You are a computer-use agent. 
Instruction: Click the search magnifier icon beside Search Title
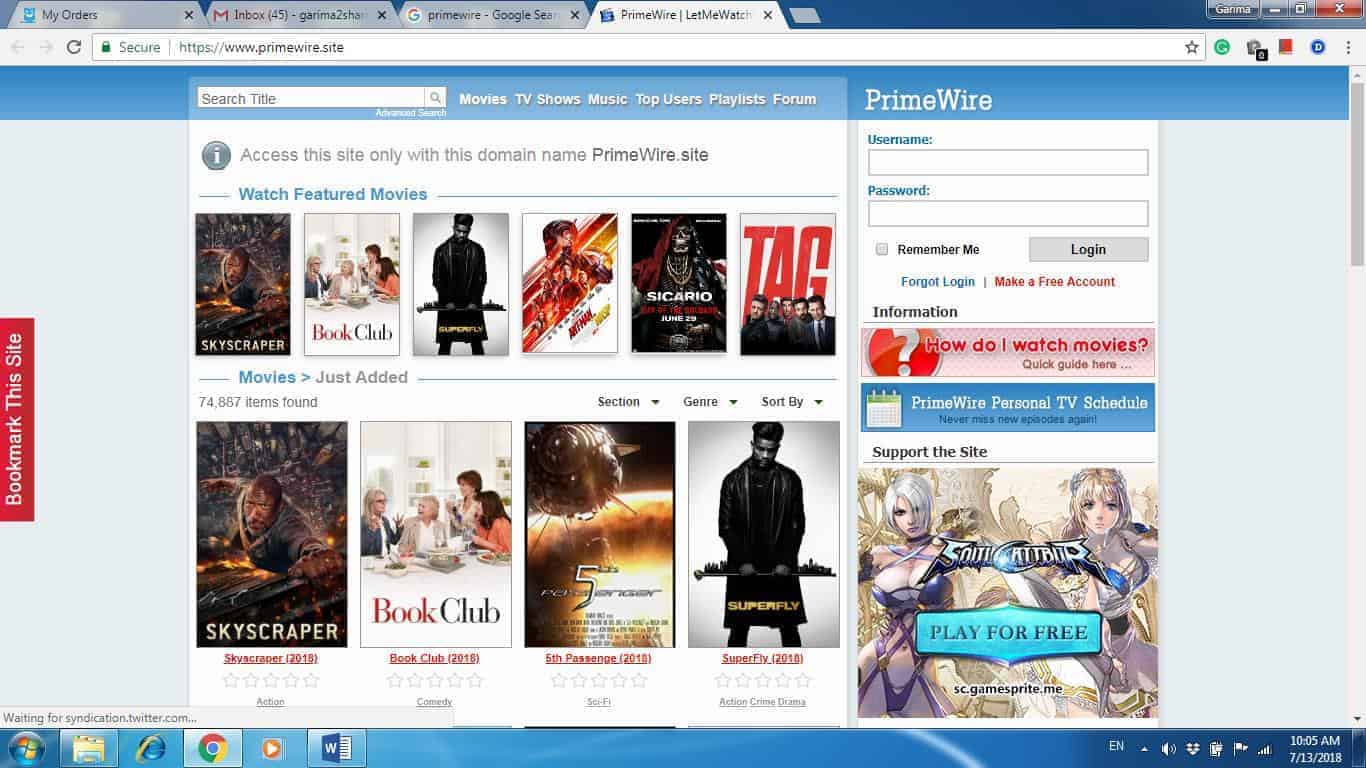[435, 98]
